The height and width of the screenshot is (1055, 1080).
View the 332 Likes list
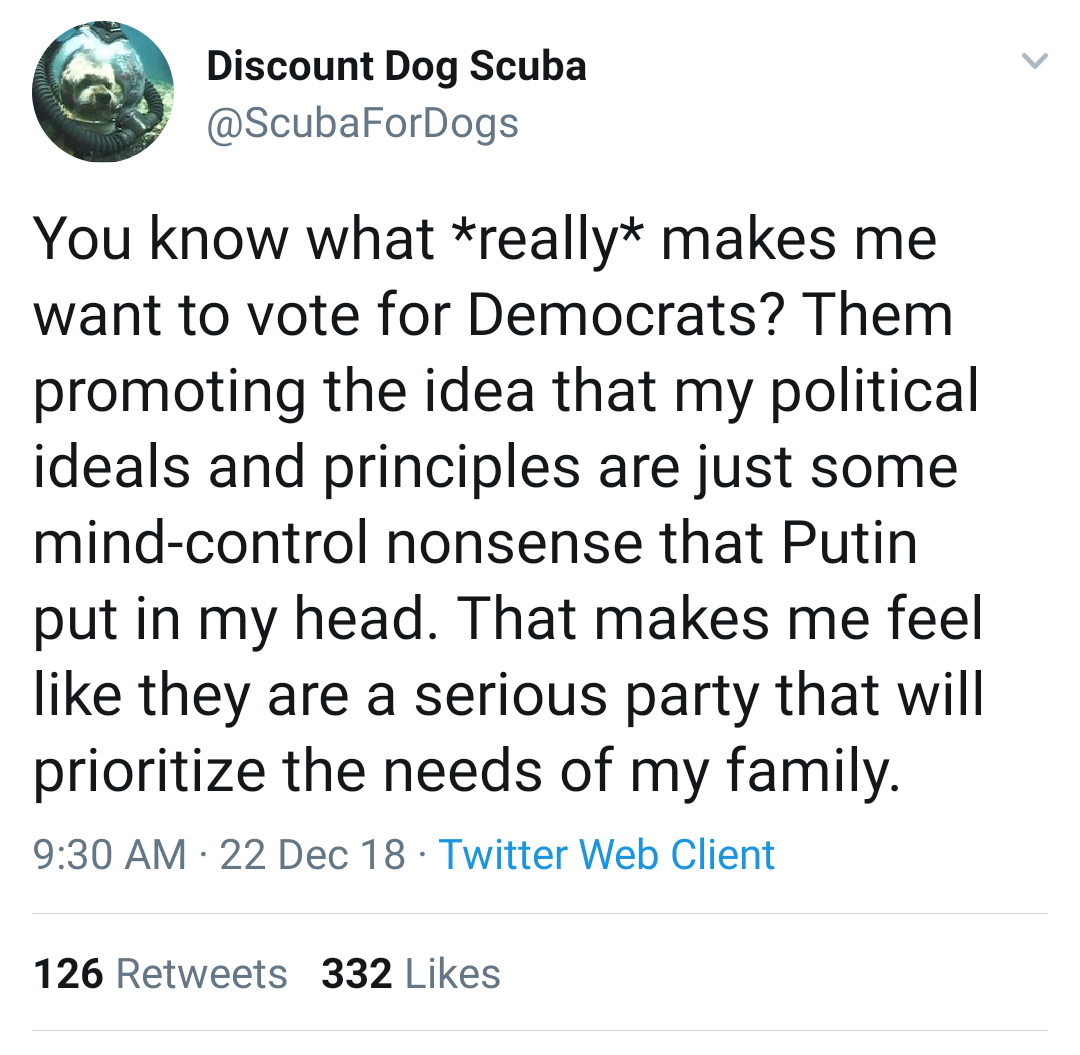tap(411, 974)
